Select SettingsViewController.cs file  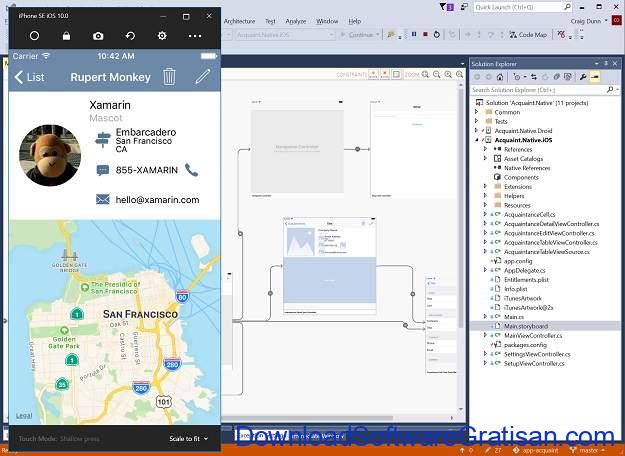[537, 354]
